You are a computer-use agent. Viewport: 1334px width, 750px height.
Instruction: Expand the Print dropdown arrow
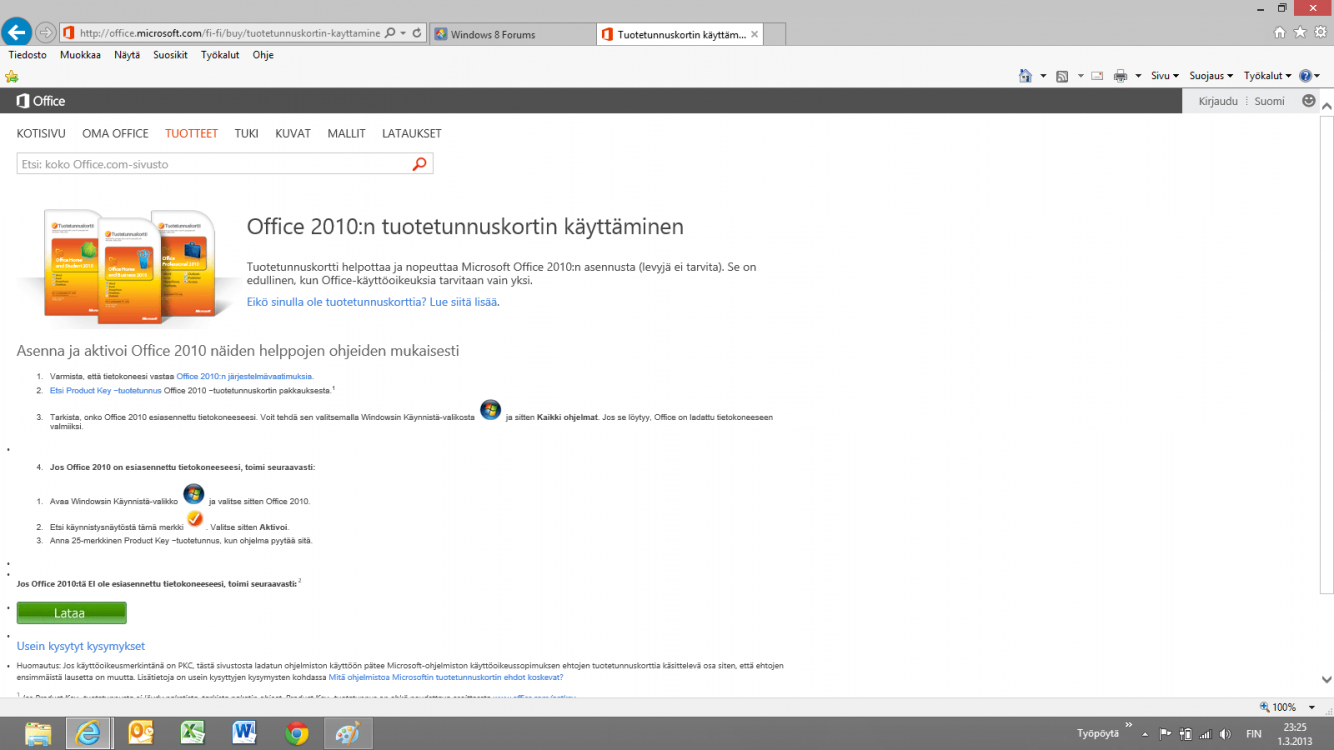point(1138,76)
